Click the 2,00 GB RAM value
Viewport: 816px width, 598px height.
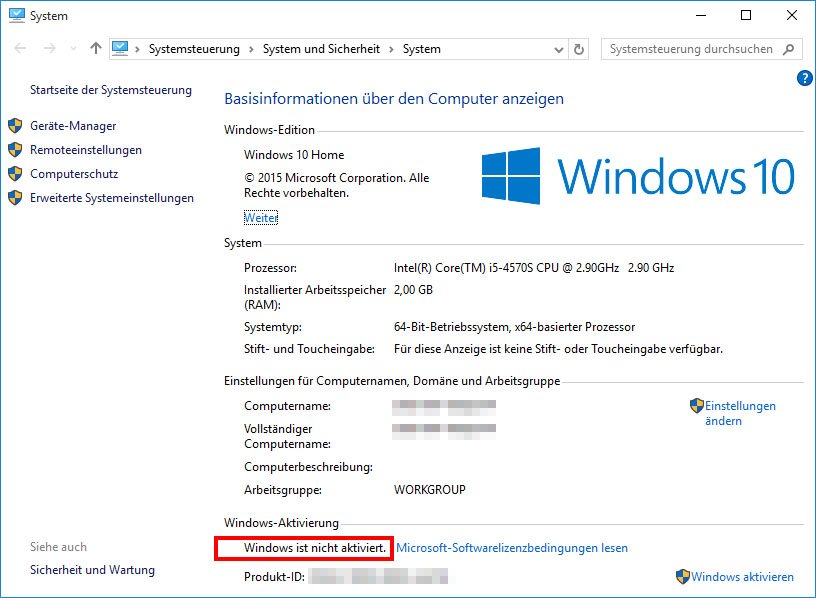413,290
